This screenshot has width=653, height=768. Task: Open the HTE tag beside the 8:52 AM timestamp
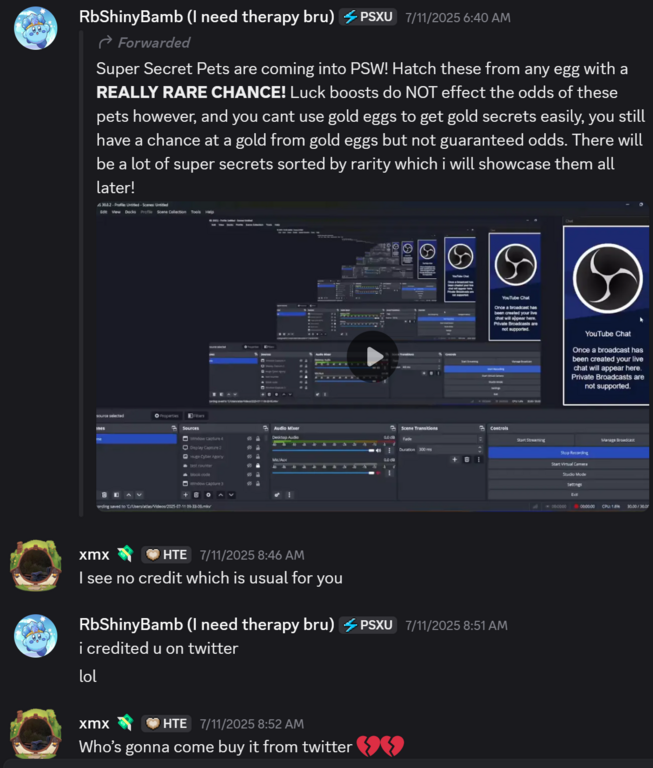(x=166, y=723)
